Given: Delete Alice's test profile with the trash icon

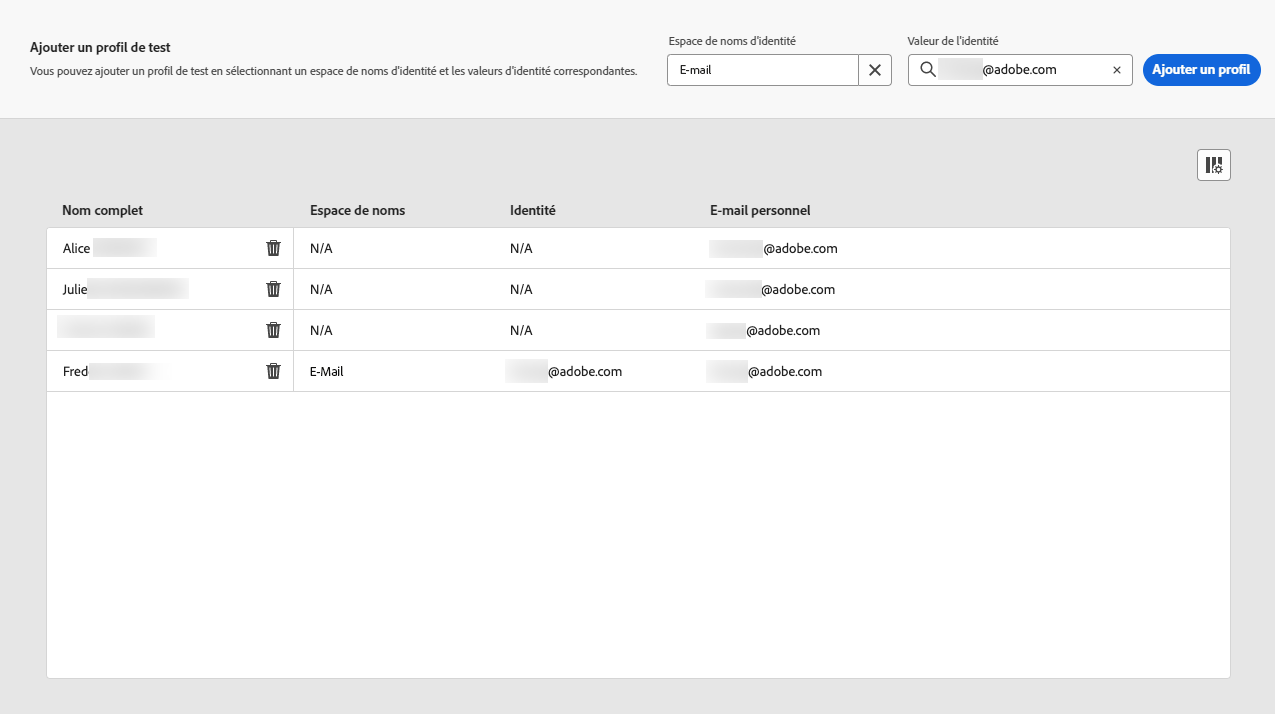Looking at the screenshot, I should 273,248.
